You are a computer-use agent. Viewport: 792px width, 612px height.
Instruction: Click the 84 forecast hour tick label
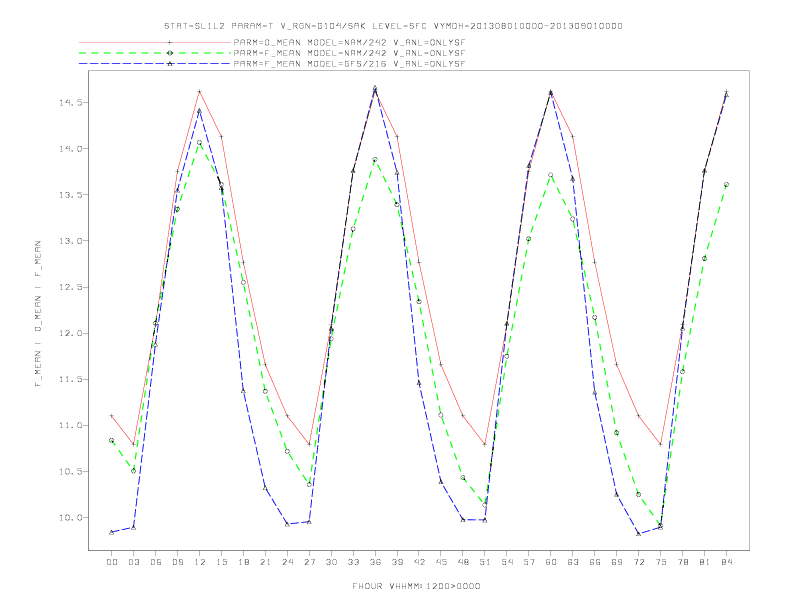pyautogui.click(x=727, y=562)
